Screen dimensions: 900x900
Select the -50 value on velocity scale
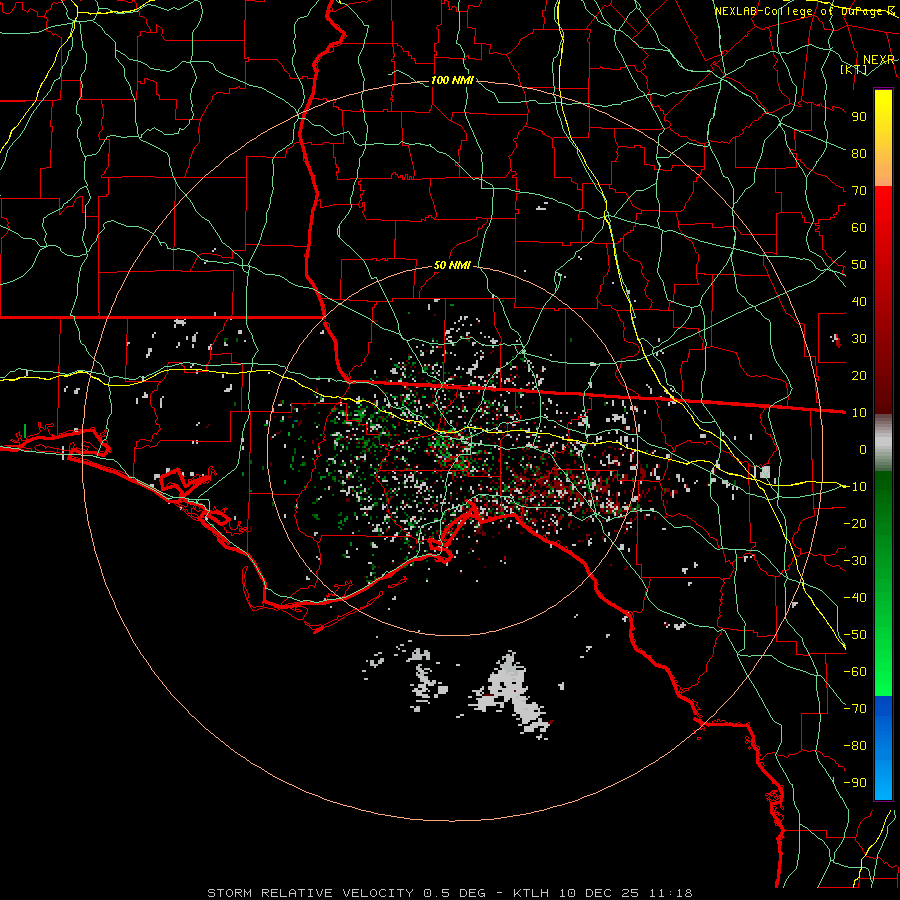tap(855, 635)
